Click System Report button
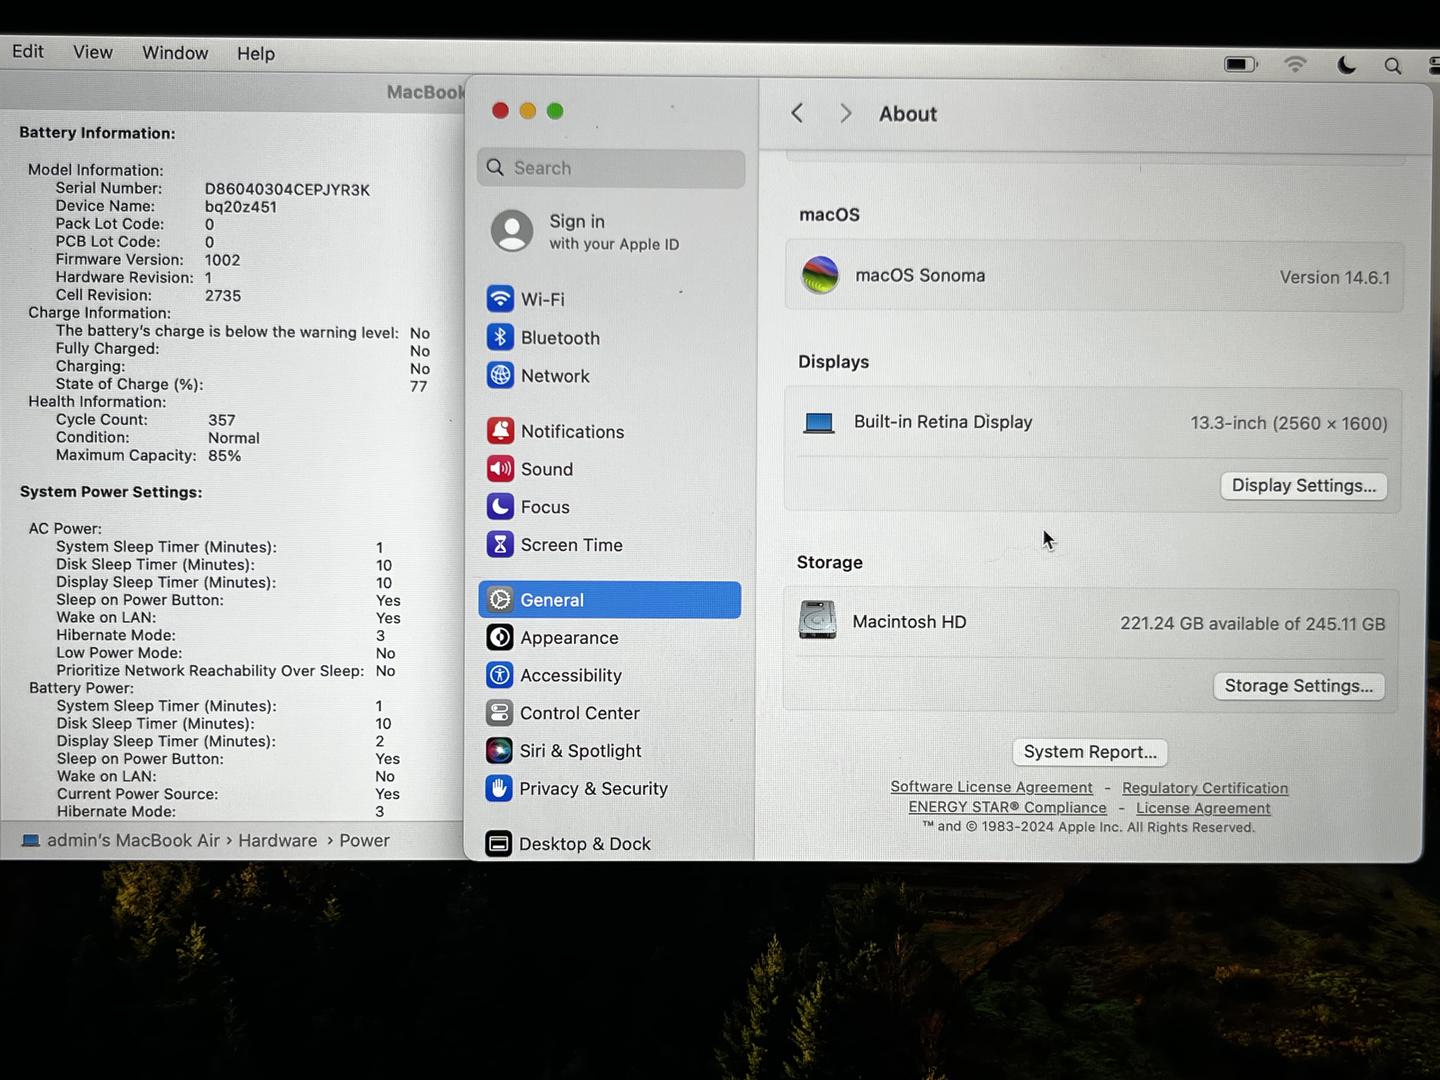The height and width of the screenshot is (1080, 1440). click(x=1090, y=752)
